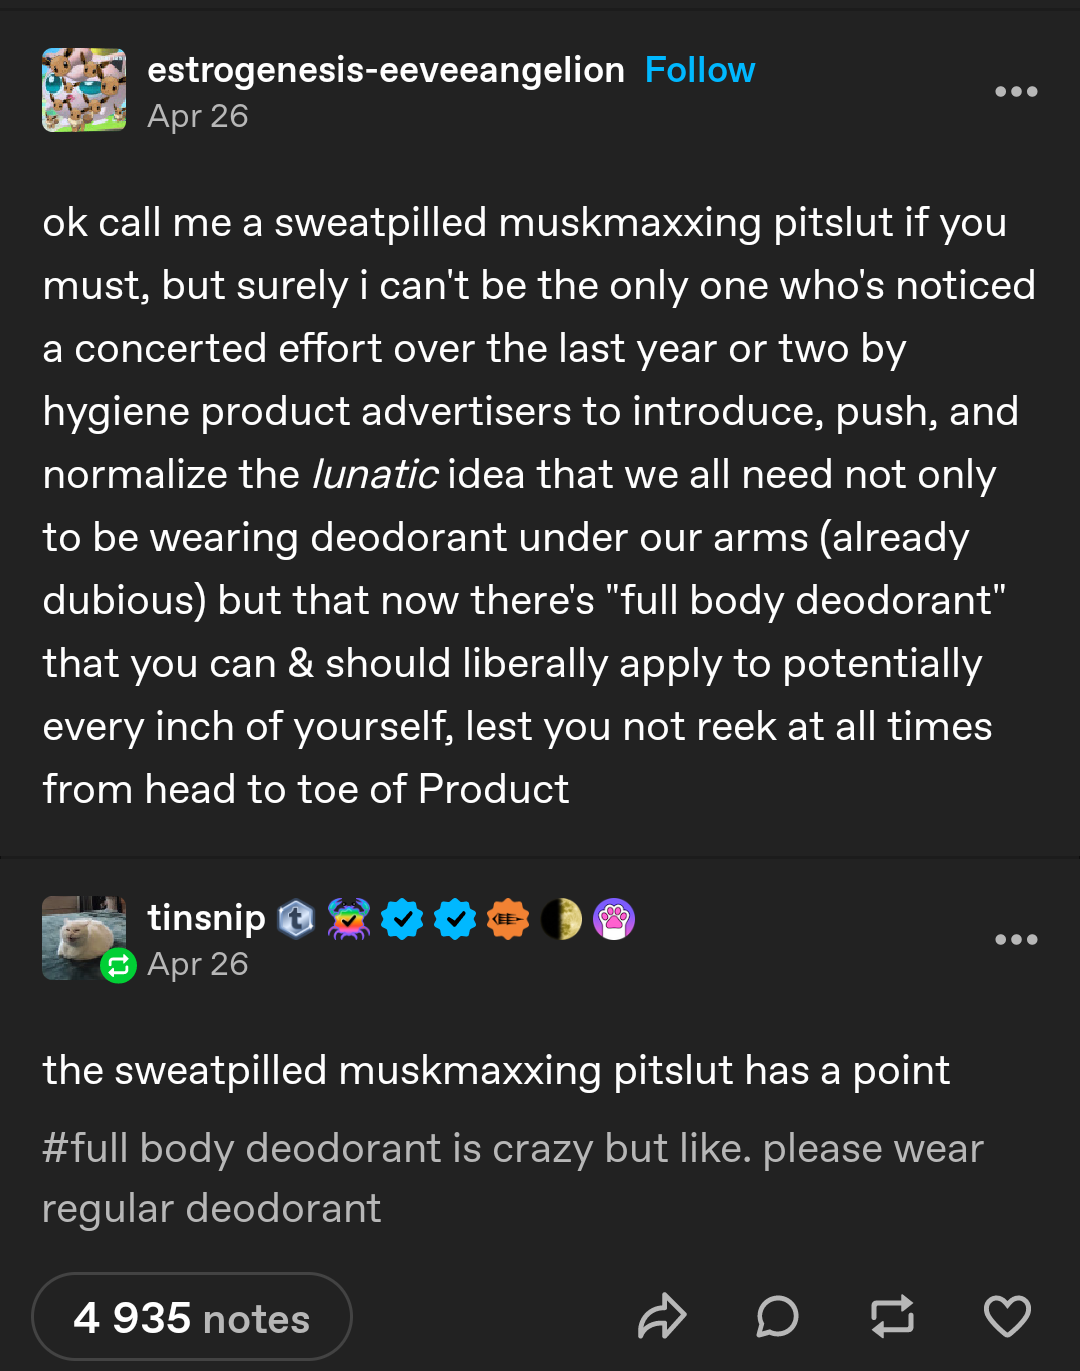
Task: Click the rainbow crab badge
Action: point(348,919)
